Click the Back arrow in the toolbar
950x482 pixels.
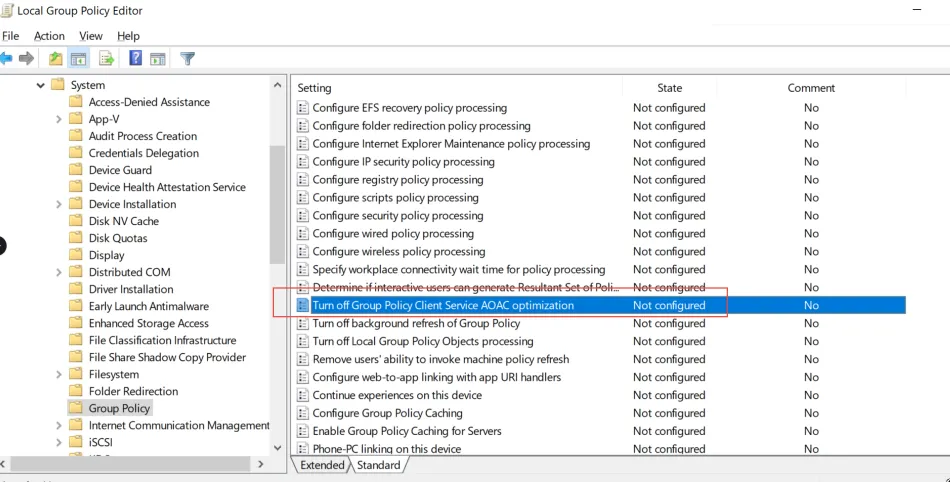point(6,59)
